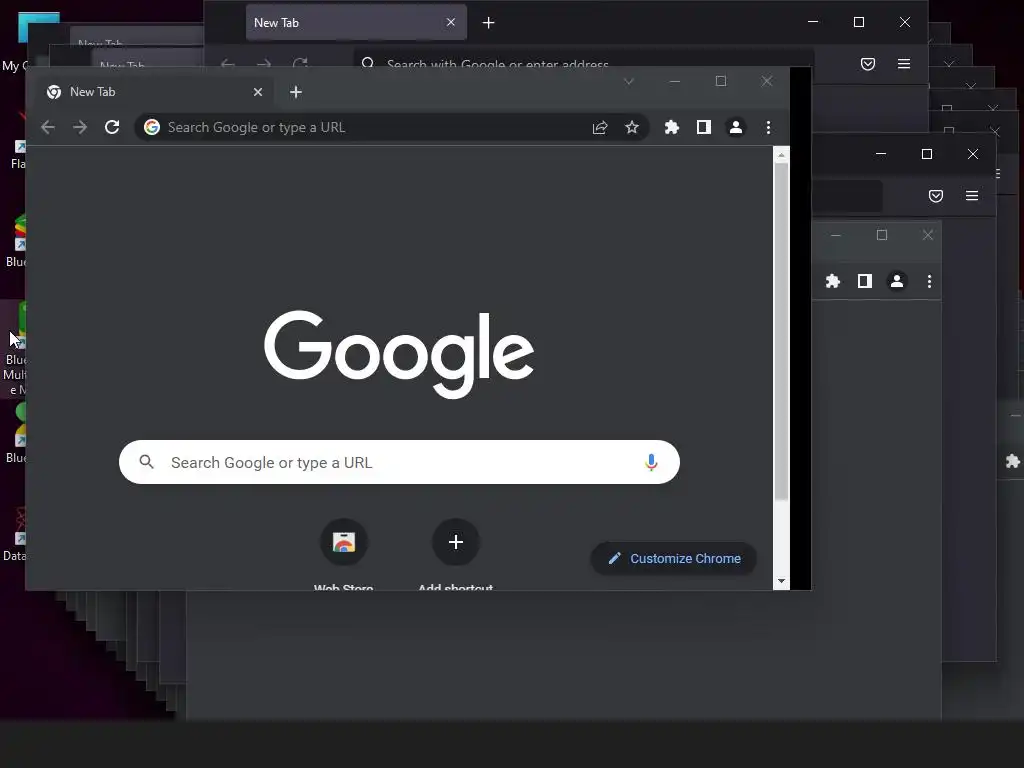Minimize the top Firefox window
The width and height of the screenshot is (1024, 768).
click(813, 22)
